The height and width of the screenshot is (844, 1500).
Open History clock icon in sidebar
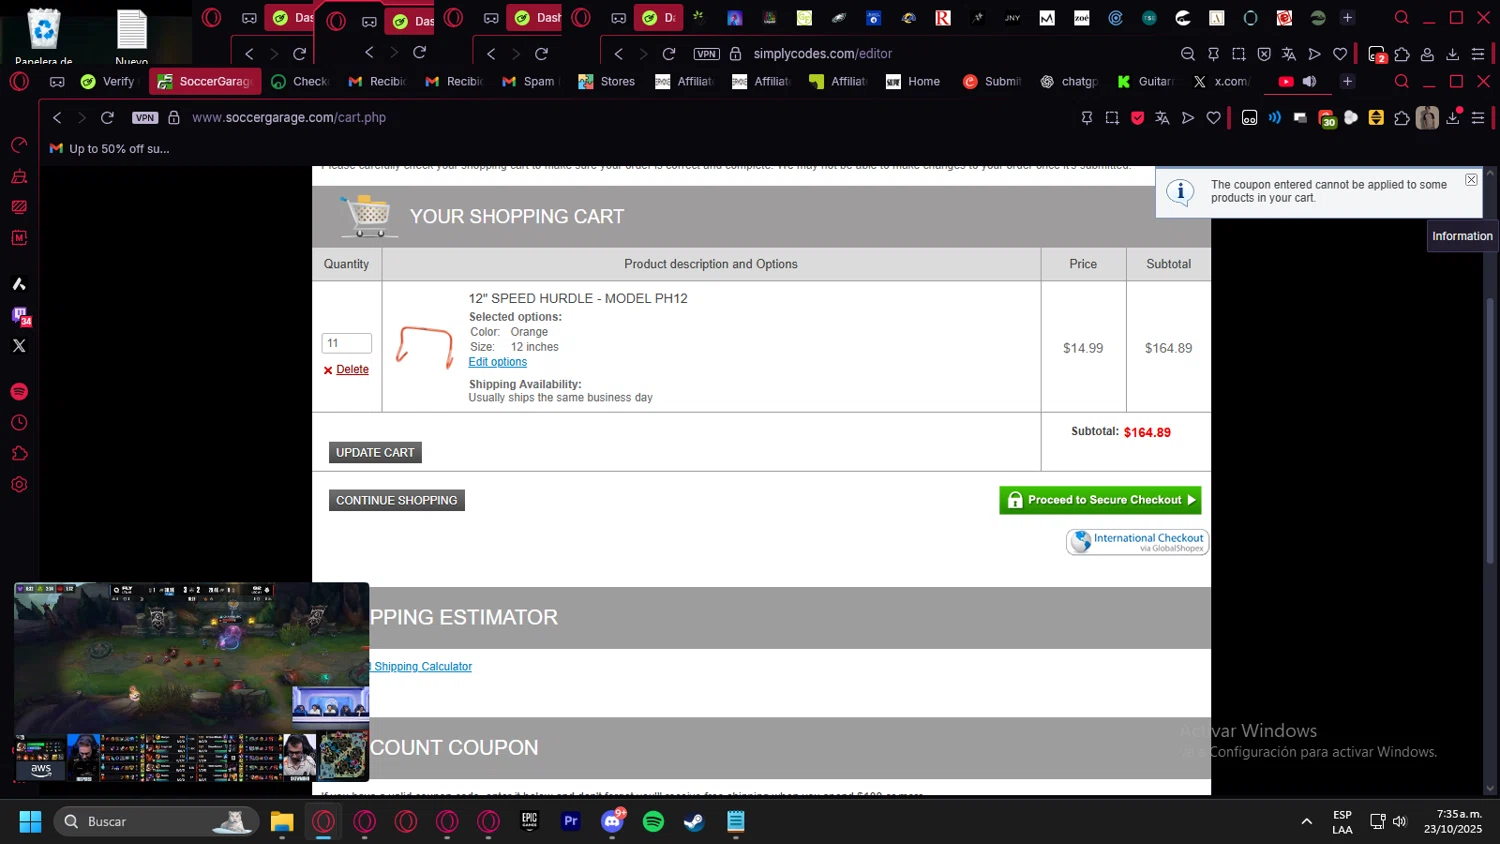pyautogui.click(x=19, y=423)
